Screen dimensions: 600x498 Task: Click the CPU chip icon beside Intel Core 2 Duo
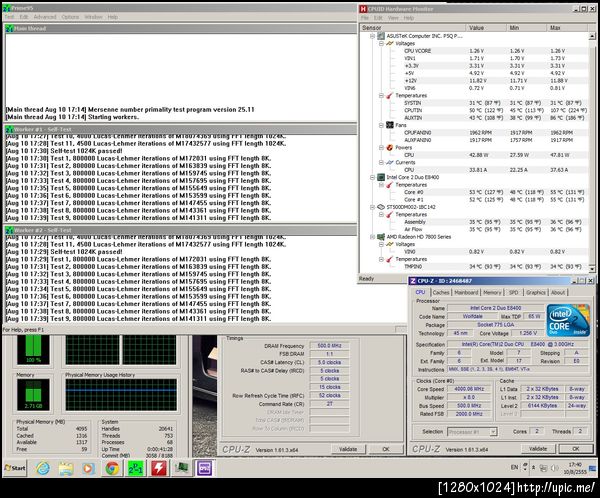tap(381, 177)
